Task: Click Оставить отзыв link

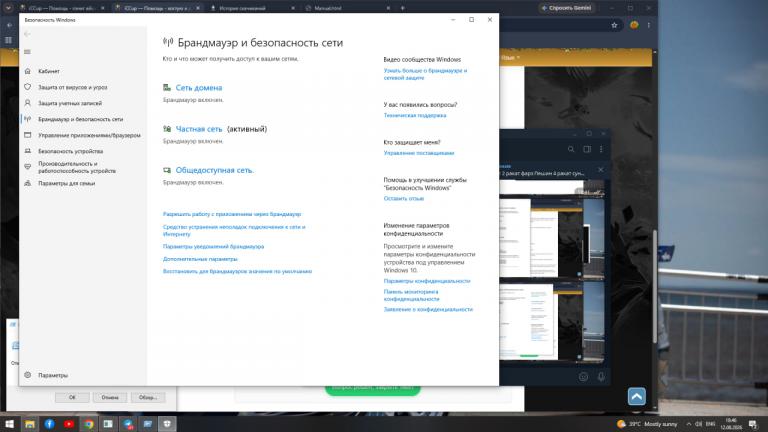Action: (404, 198)
